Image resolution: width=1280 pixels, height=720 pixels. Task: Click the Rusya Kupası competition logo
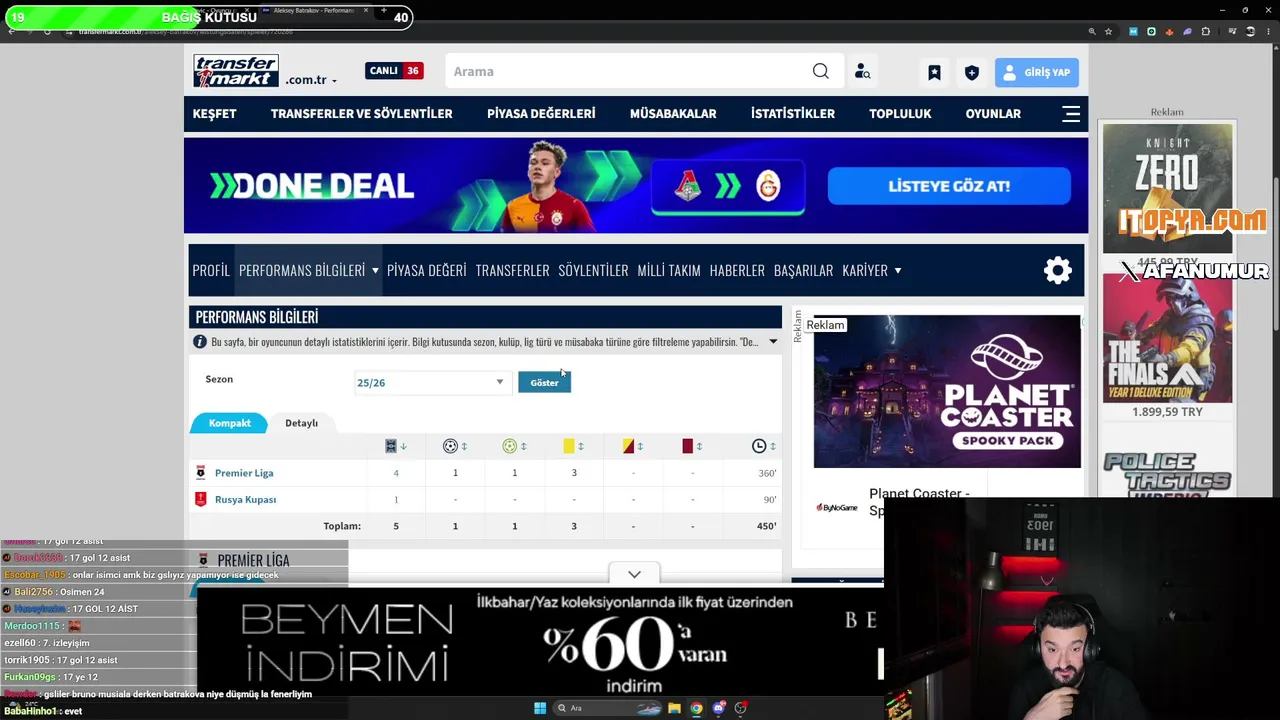[x=201, y=499]
